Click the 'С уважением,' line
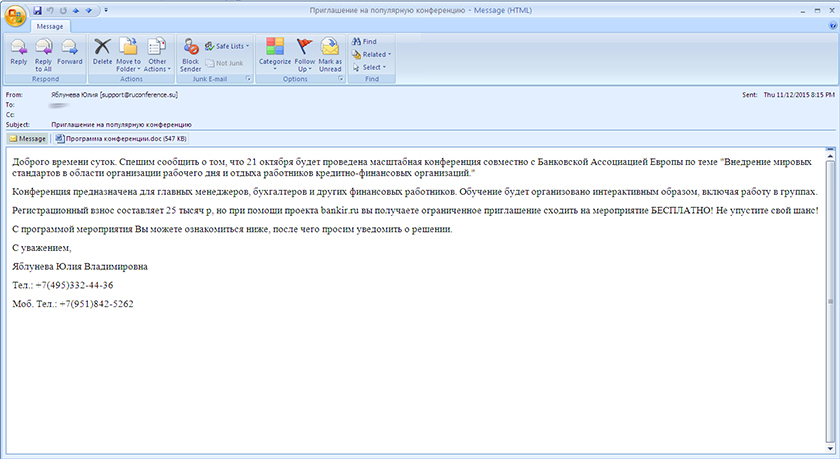840x459 pixels. pos(42,248)
